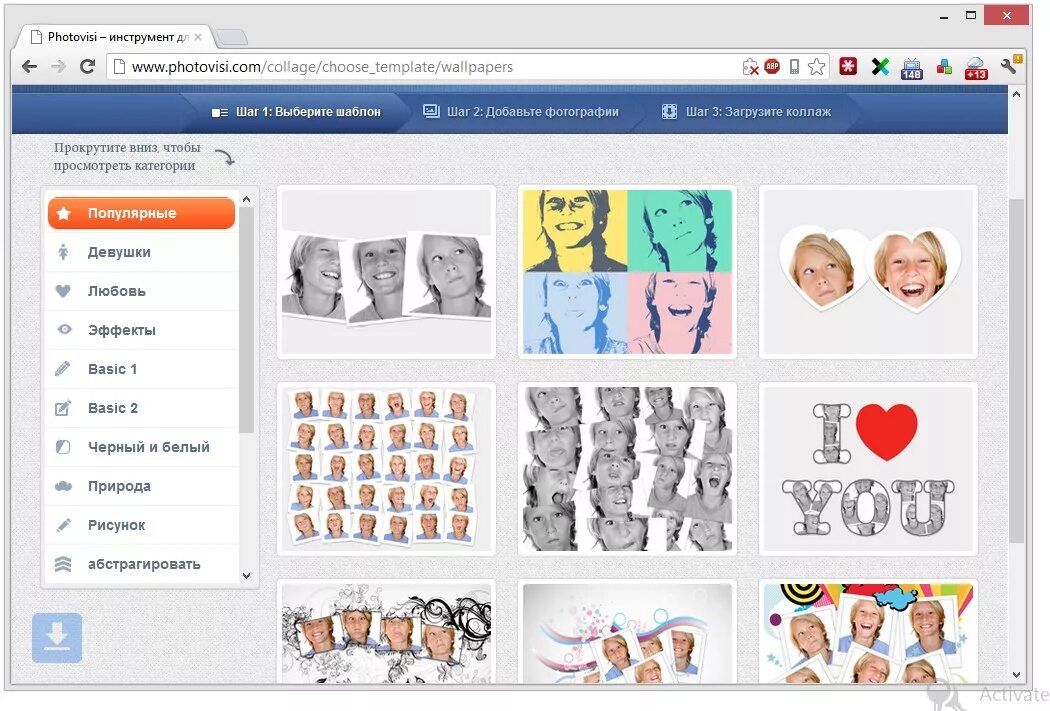This screenshot has height=711, width=1050.
Task: Choose the colorful cartoon polaroid template
Action: [869, 631]
